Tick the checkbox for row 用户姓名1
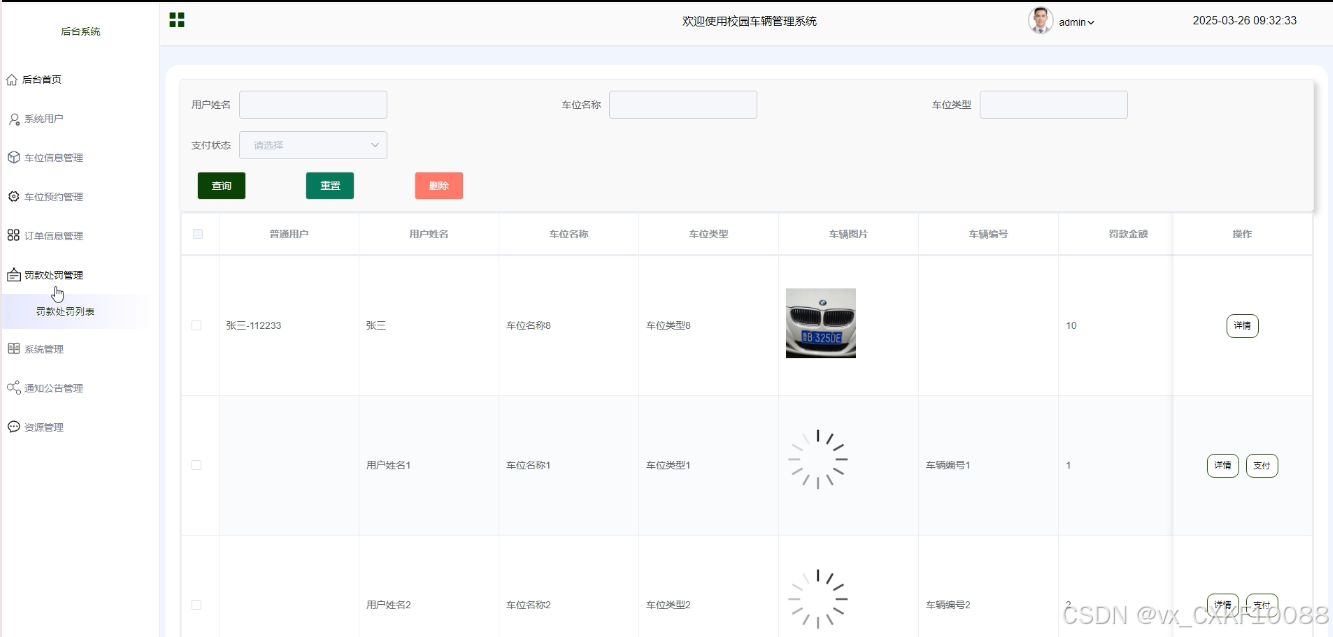Image resolution: width=1333 pixels, height=637 pixels. 196,465
